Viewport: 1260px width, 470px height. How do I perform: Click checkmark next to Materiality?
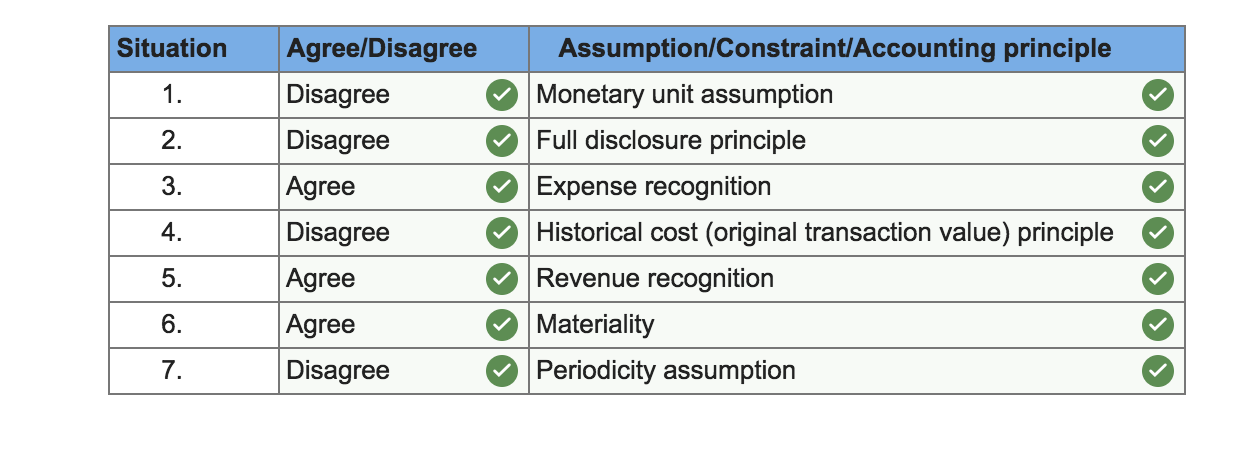click(1157, 325)
